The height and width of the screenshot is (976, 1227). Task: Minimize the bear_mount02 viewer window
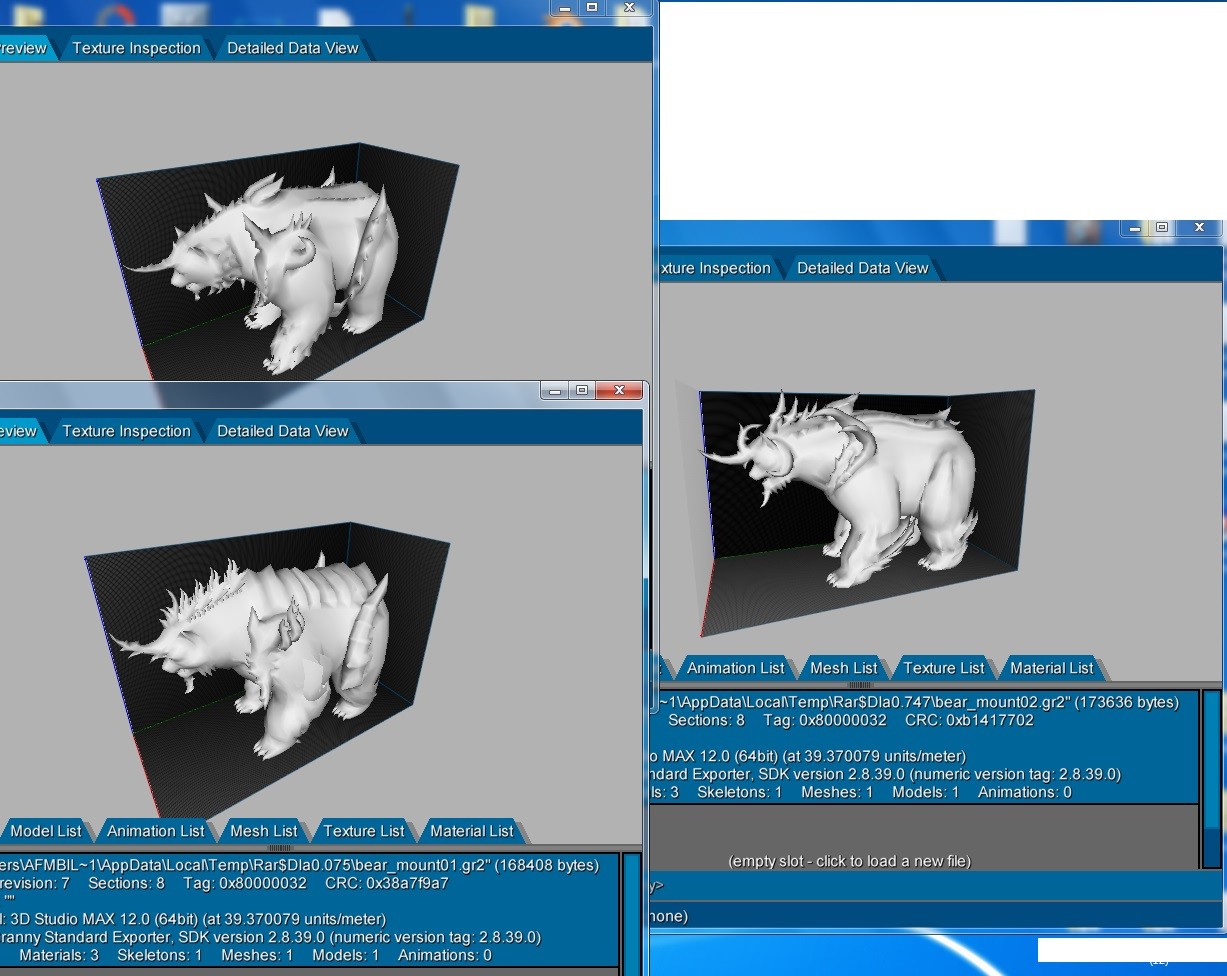1134,228
